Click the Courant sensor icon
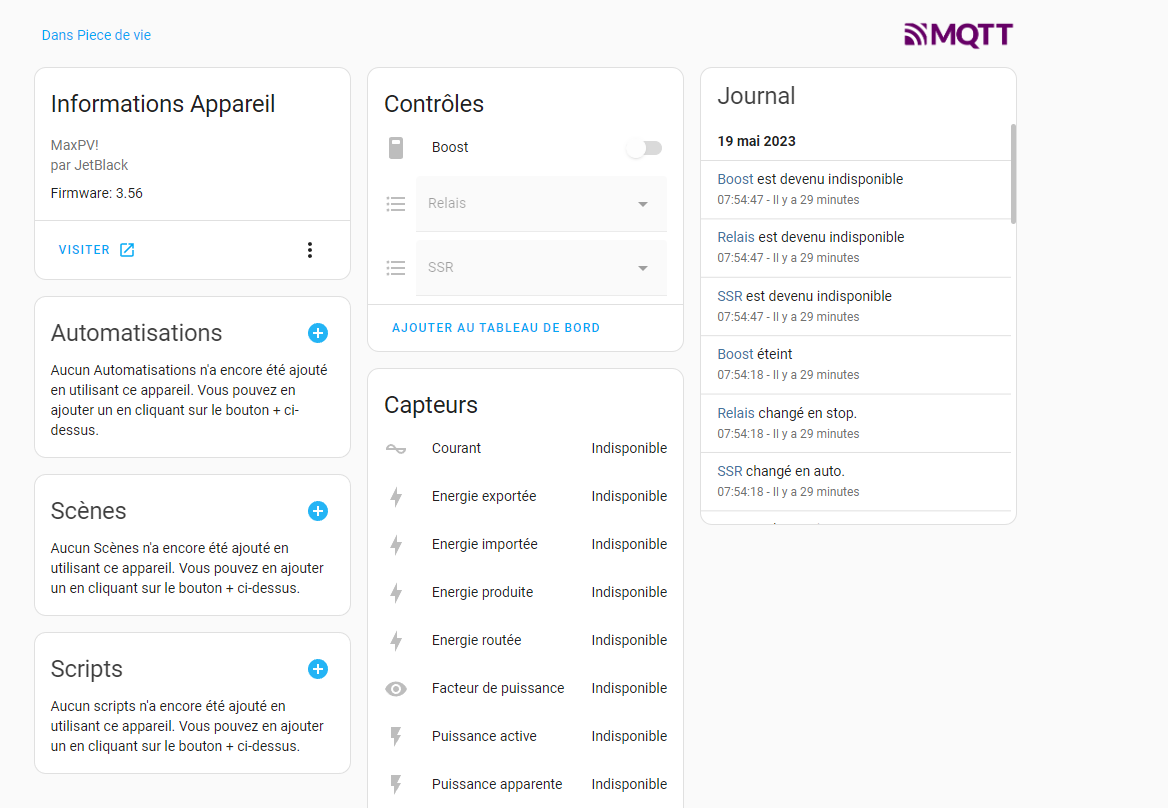 click(396, 449)
